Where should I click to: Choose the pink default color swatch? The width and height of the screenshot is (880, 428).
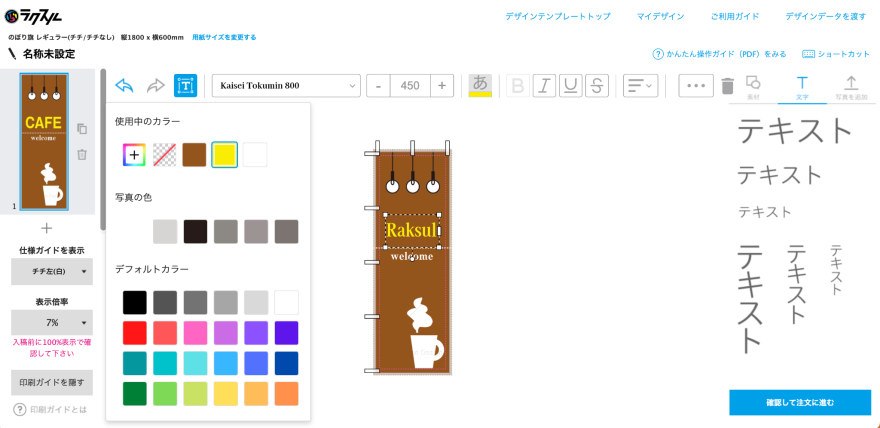[195, 333]
